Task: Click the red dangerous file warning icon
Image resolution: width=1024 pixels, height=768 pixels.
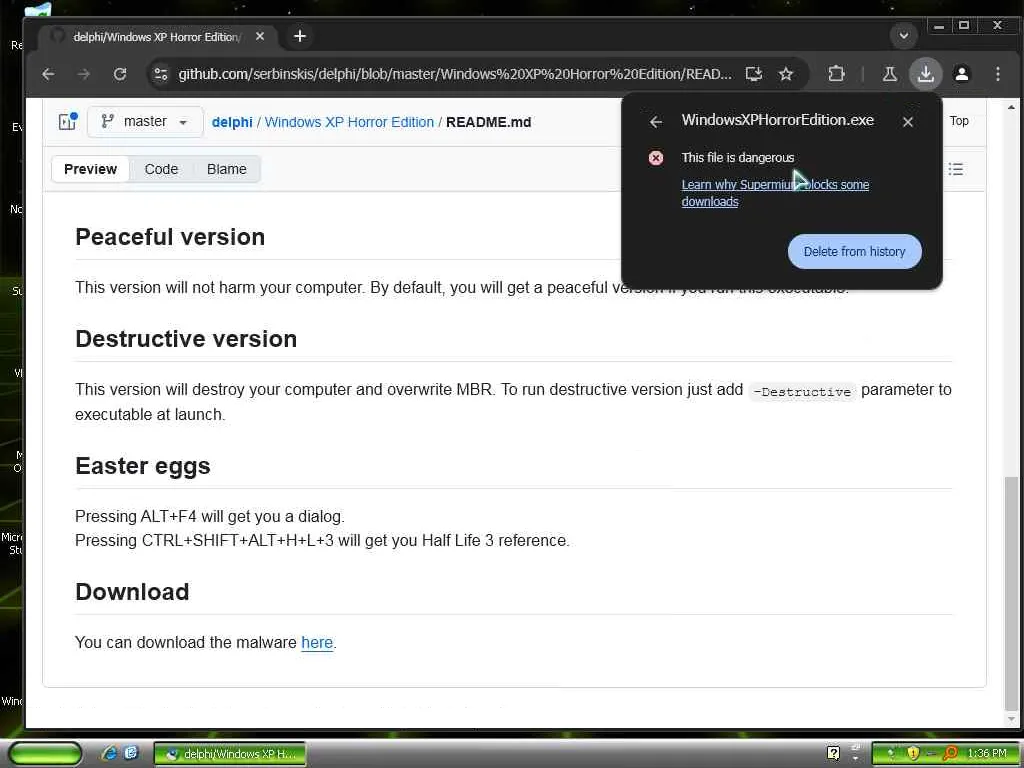Action: pyautogui.click(x=656, y=158)
